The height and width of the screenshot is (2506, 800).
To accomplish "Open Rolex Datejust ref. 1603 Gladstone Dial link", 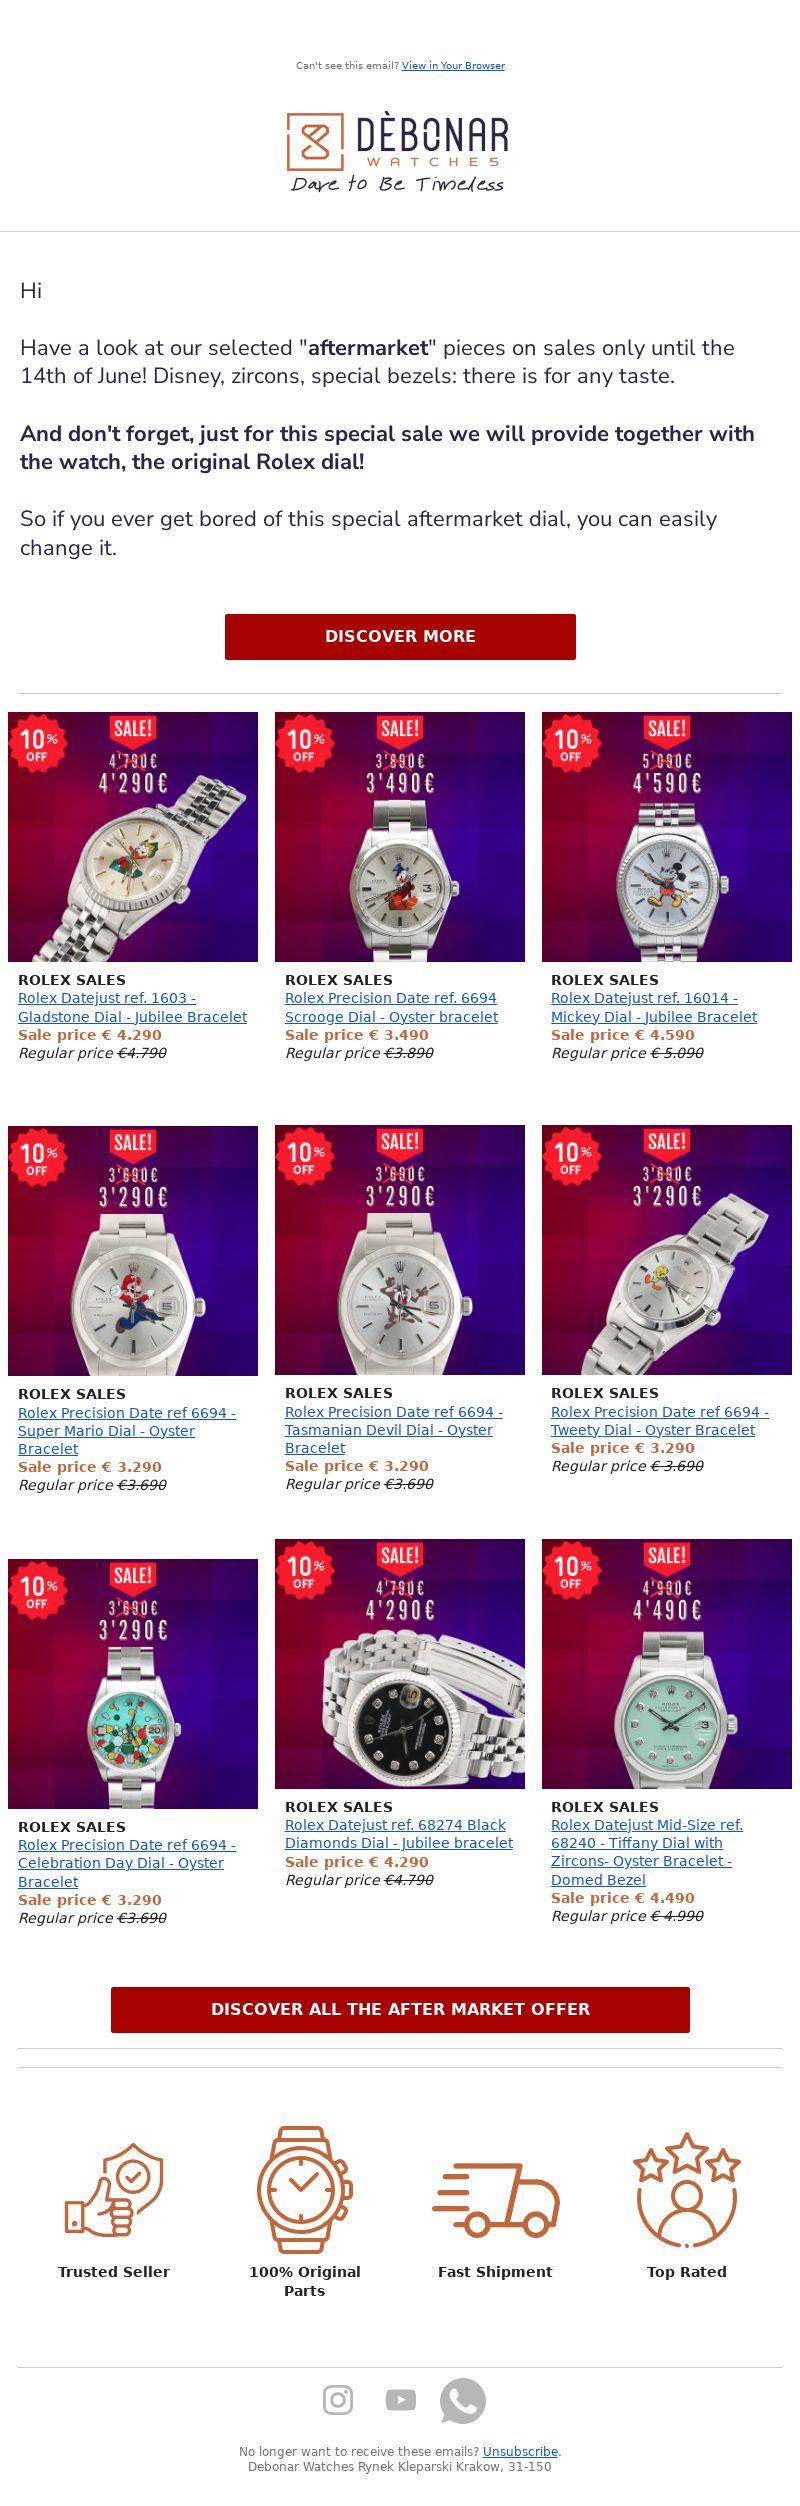I will 132,1007.
